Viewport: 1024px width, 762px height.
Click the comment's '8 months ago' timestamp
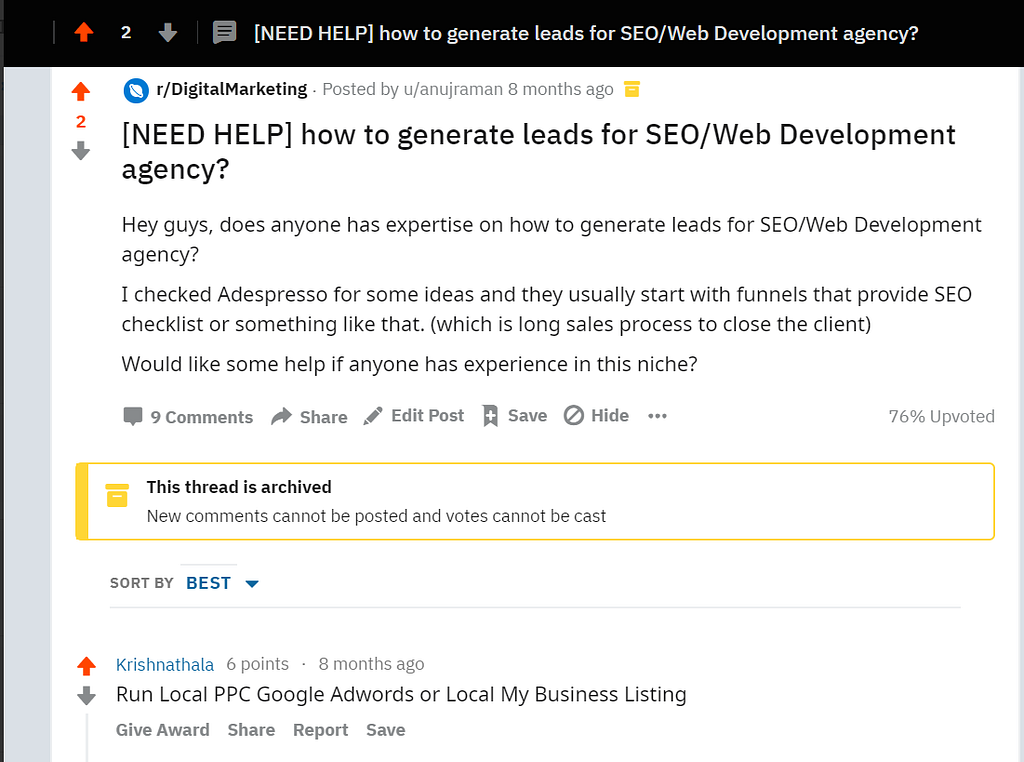[371, 664]
